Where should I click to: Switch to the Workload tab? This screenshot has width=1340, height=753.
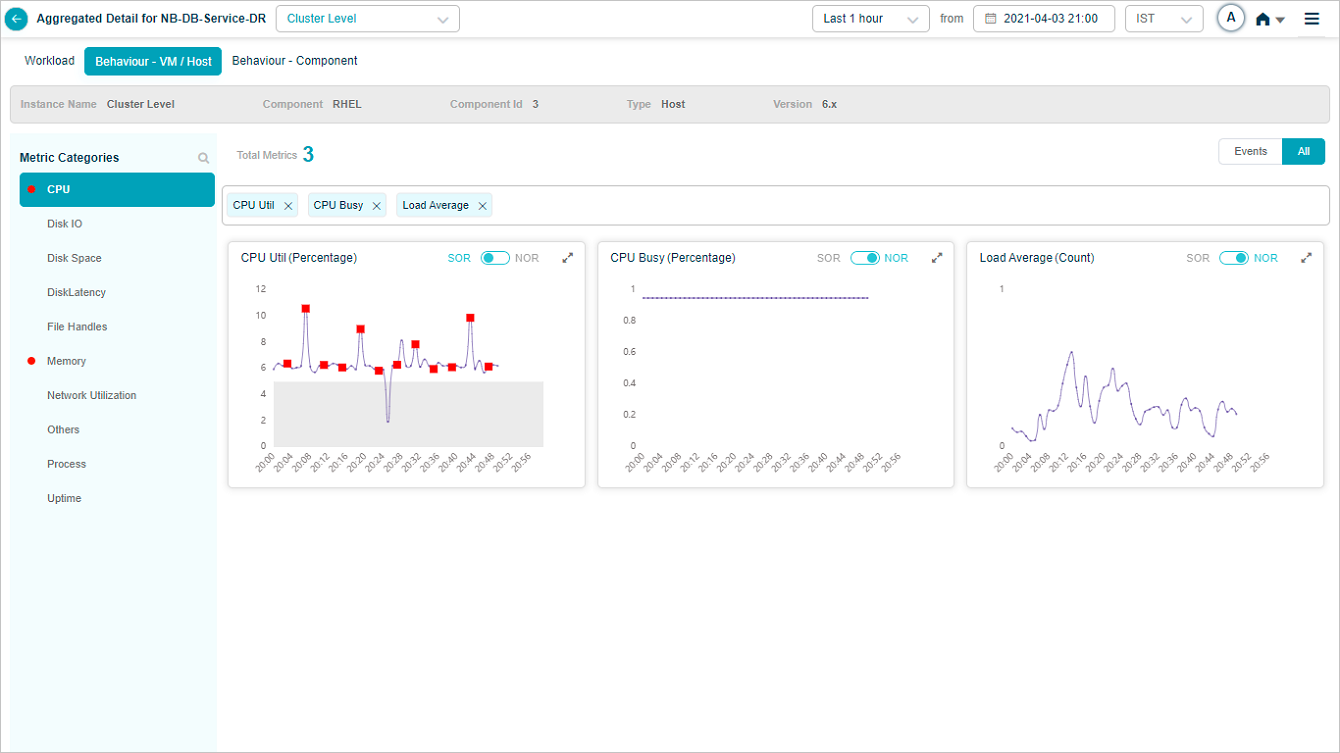coord(50,61)
